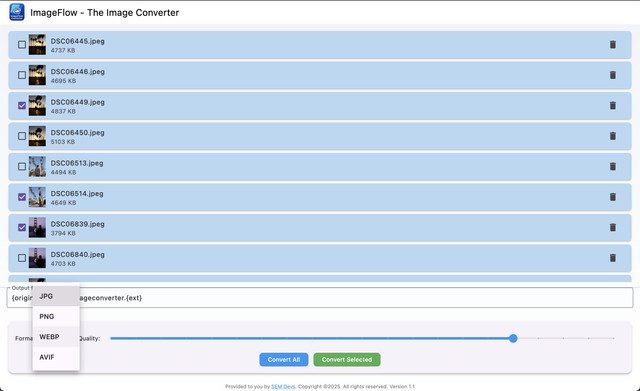This screenshot has width=640, height=391.
Task: Remove DSC06513.jpeg via trash icon
Action: point(613,167)
